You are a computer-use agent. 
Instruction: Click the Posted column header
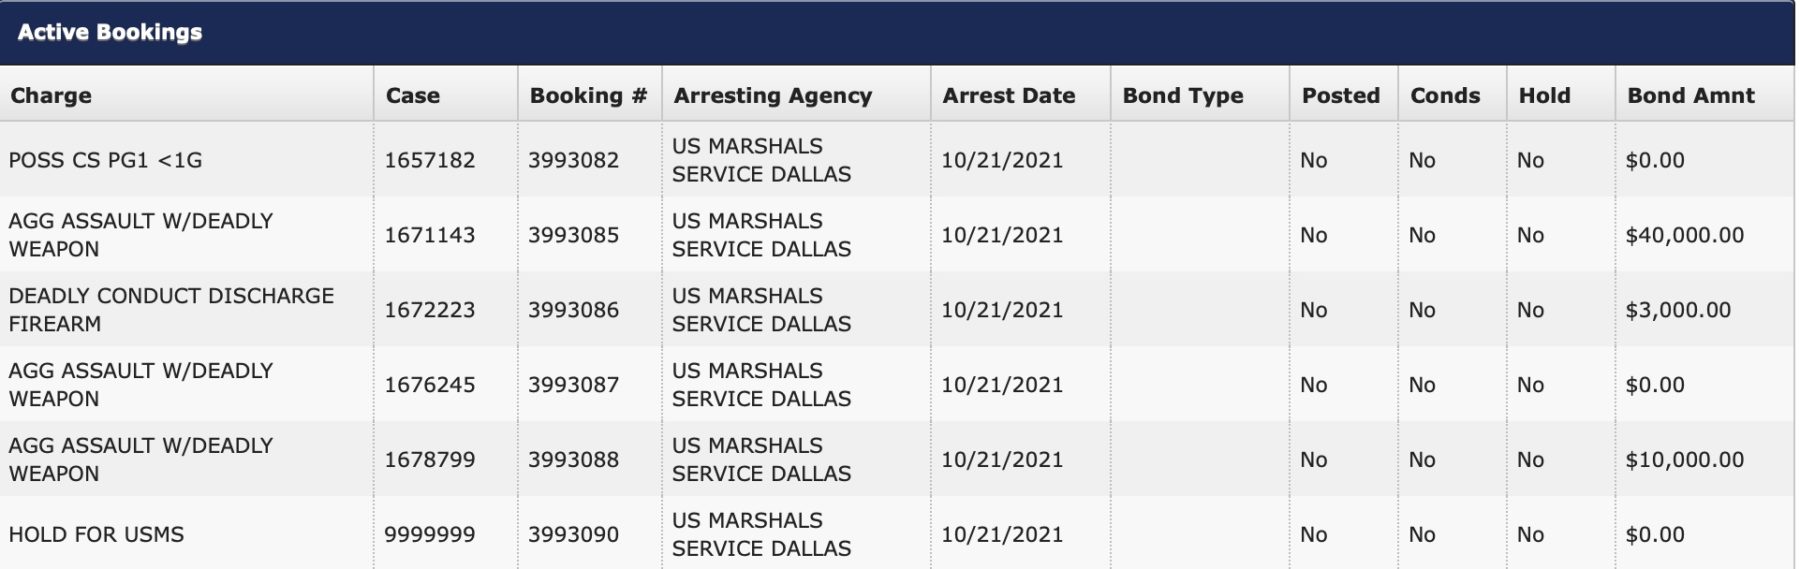click(x=1340, y=96)
